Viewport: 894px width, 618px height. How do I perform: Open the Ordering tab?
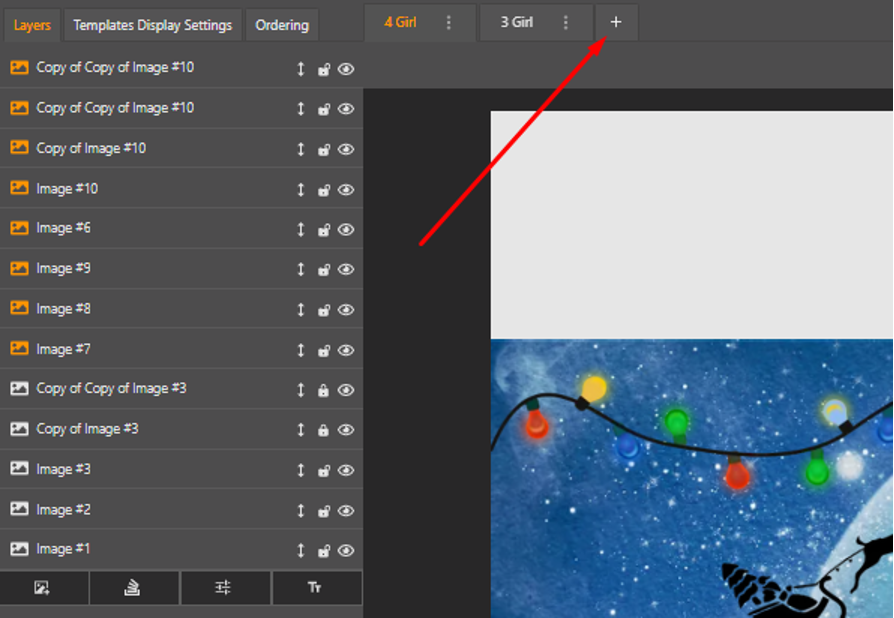(282, 25)
